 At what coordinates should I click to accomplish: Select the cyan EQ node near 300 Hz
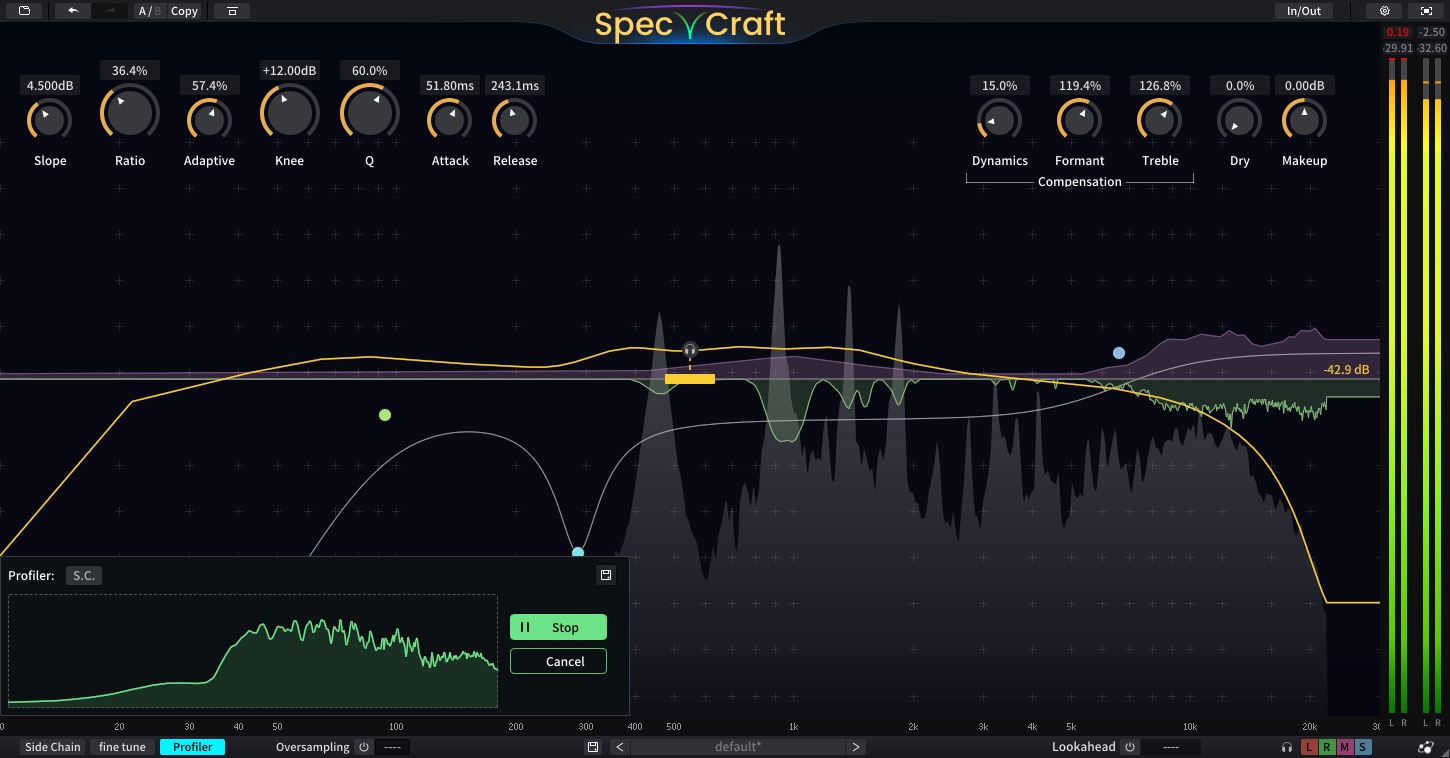(x=578, y=552)
